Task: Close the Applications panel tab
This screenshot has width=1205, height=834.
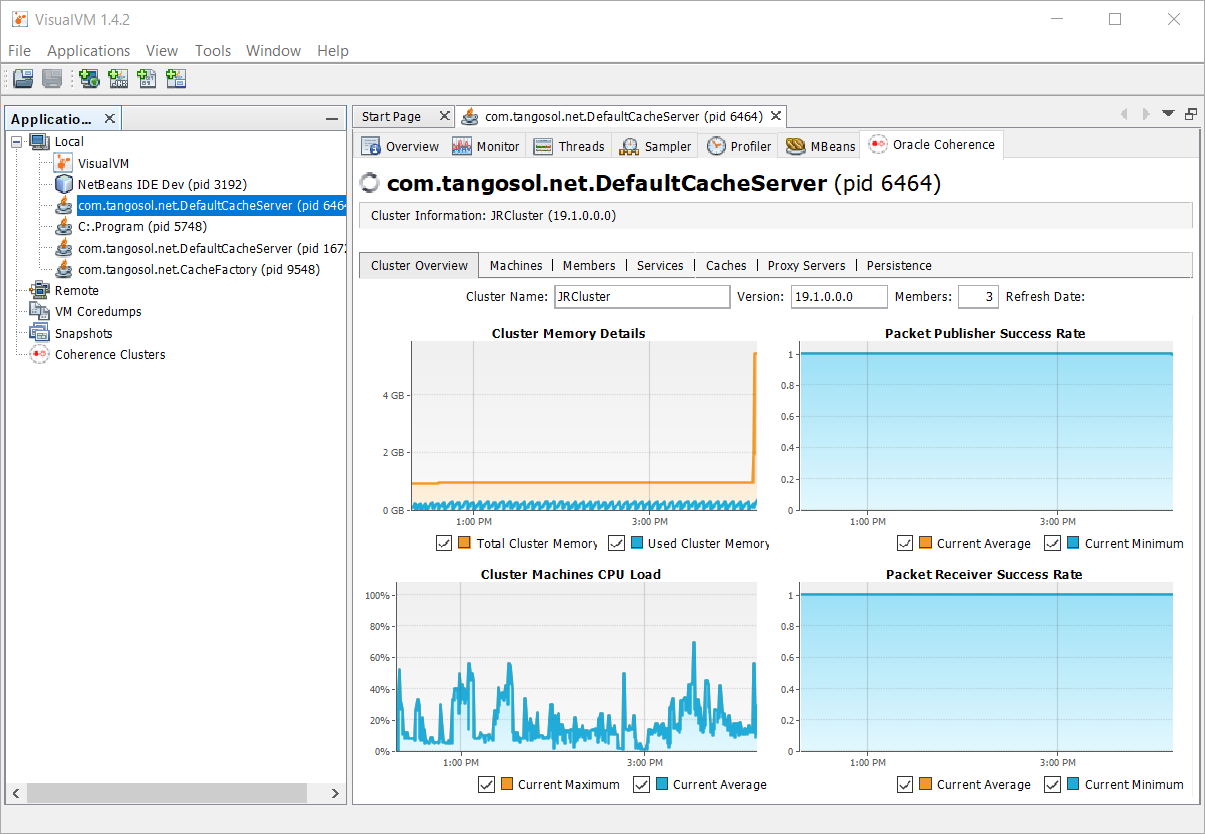Action: (110, 118)
